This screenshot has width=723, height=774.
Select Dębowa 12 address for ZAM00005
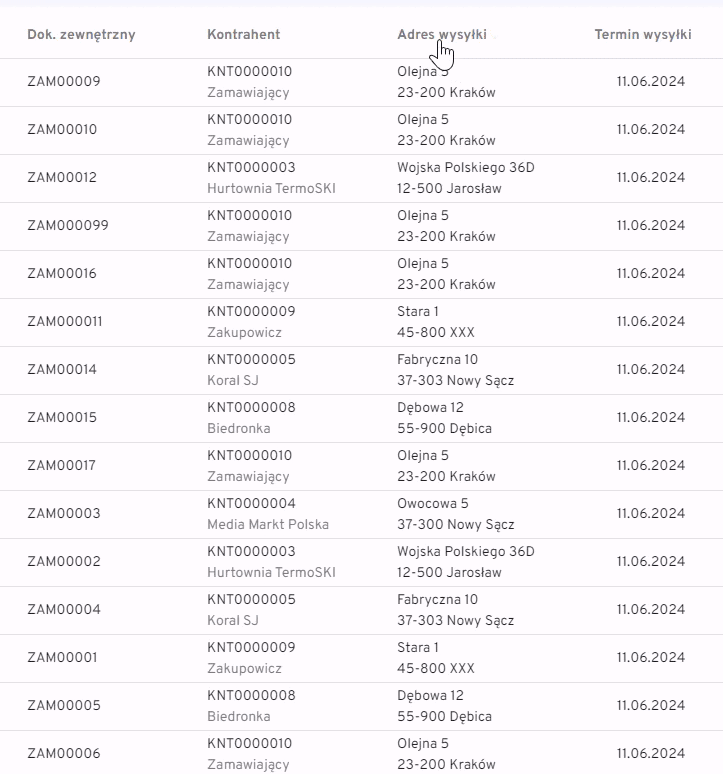point(430,696)
